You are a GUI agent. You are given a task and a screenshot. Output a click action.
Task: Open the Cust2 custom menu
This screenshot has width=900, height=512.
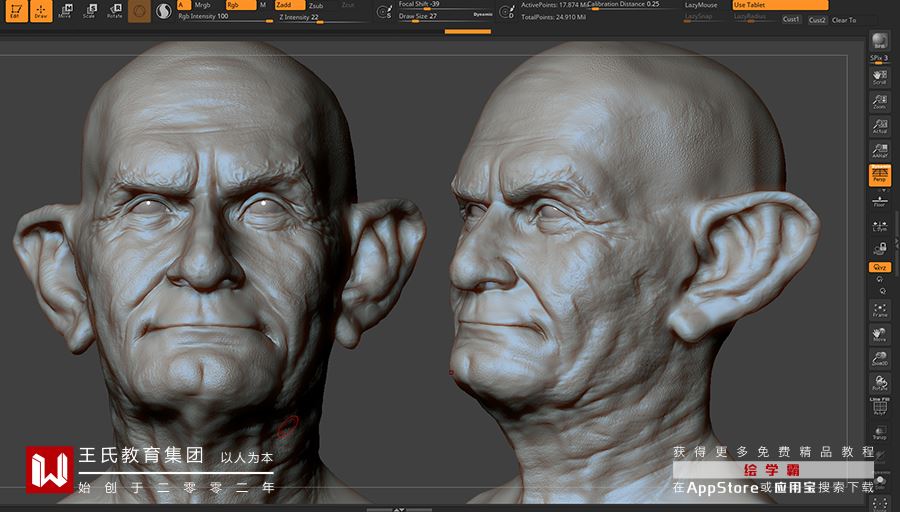[817, 20]
